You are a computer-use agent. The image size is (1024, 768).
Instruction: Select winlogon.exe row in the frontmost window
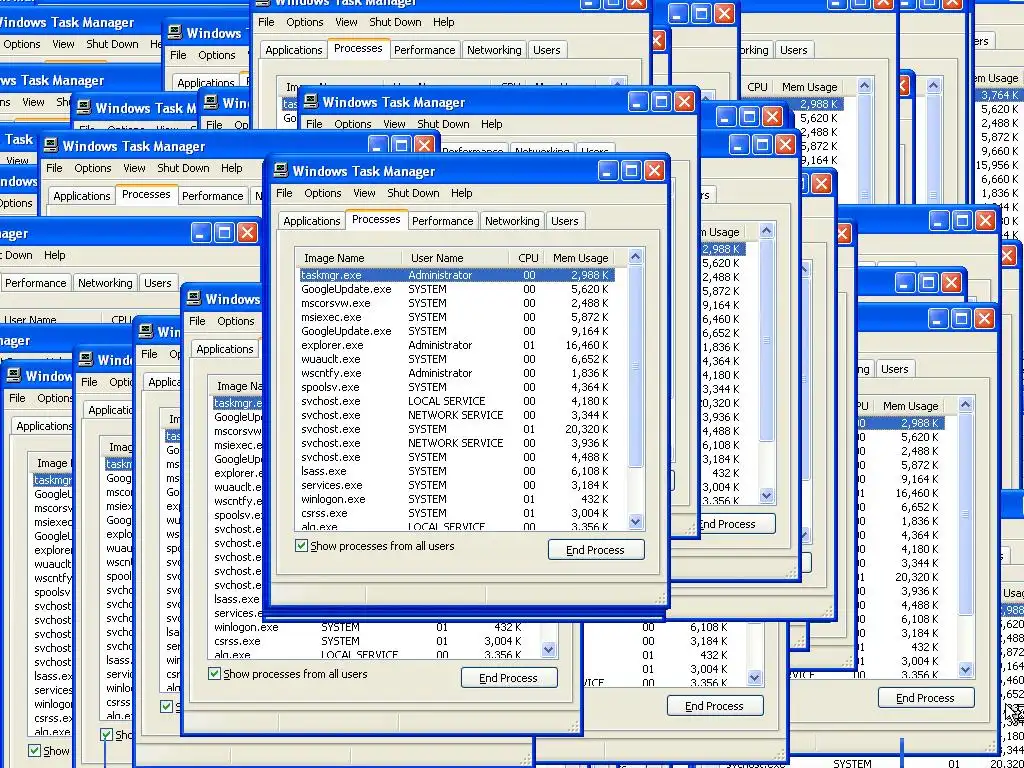click(456, 499)
